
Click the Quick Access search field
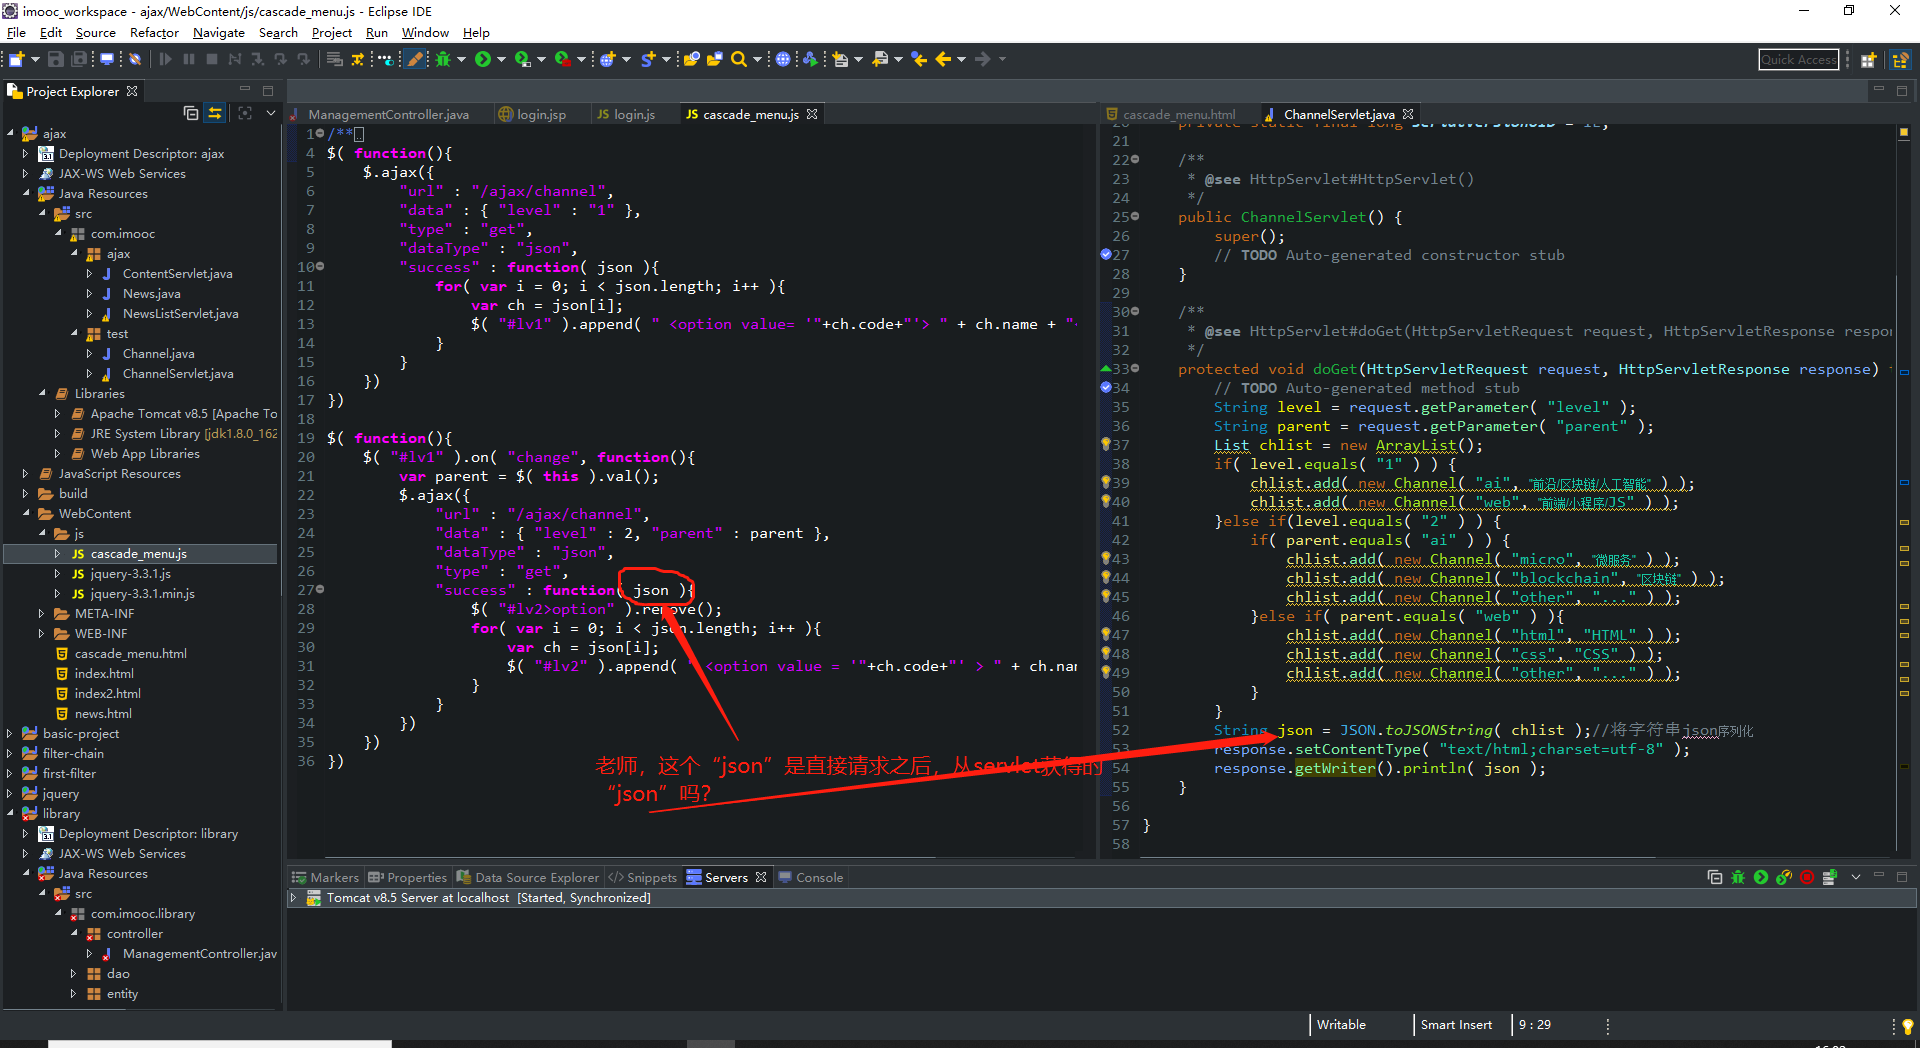pos(1798,60)
